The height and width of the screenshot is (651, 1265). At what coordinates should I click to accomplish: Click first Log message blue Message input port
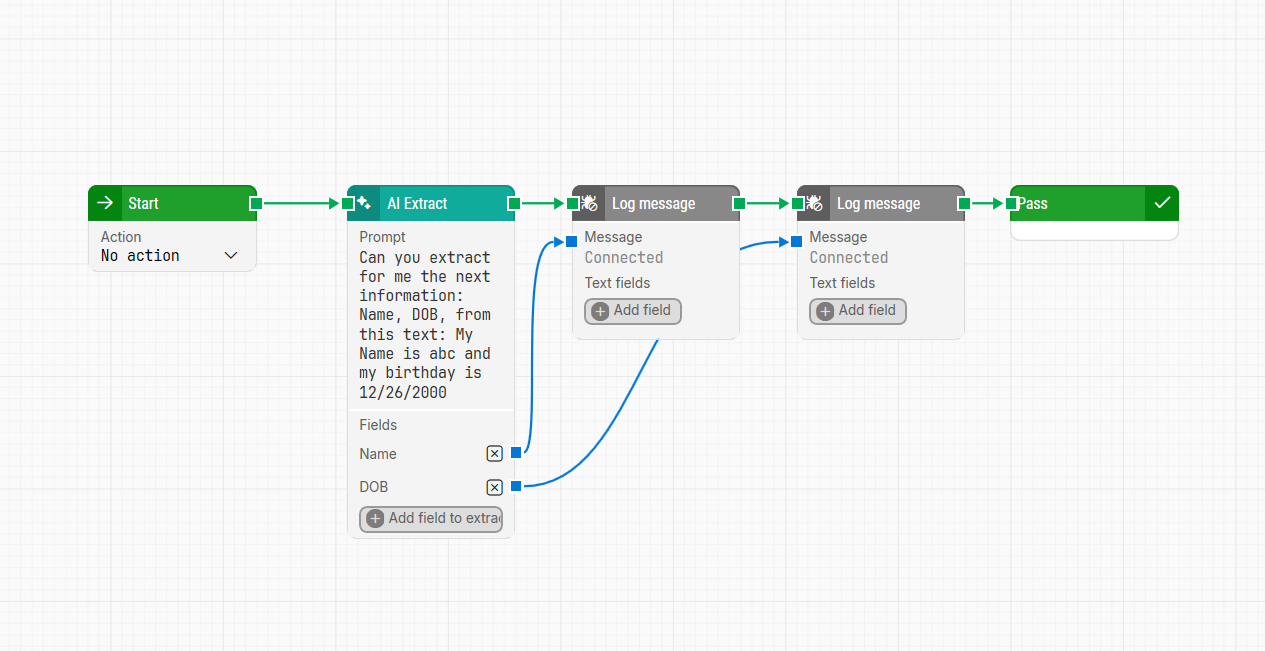click(571, 241)
